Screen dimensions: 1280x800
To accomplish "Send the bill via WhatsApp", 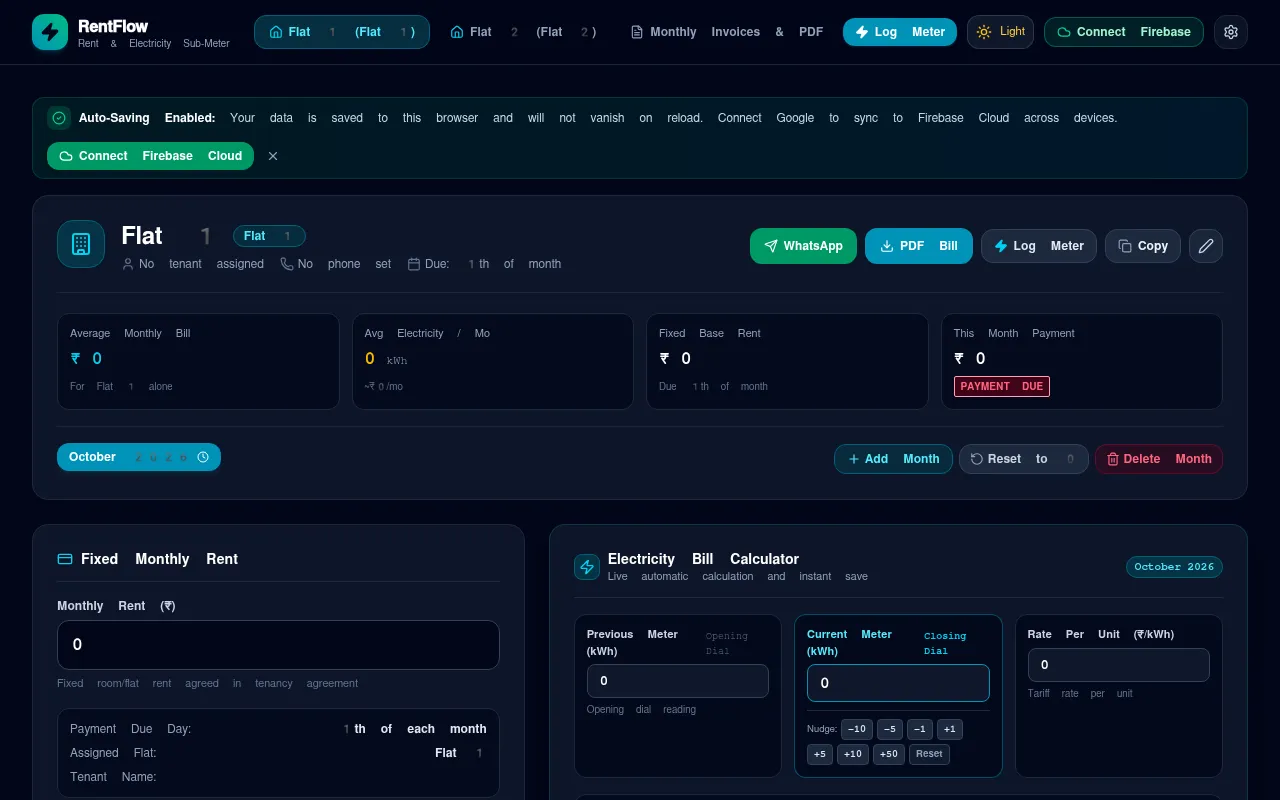I will tap(803, 246).
